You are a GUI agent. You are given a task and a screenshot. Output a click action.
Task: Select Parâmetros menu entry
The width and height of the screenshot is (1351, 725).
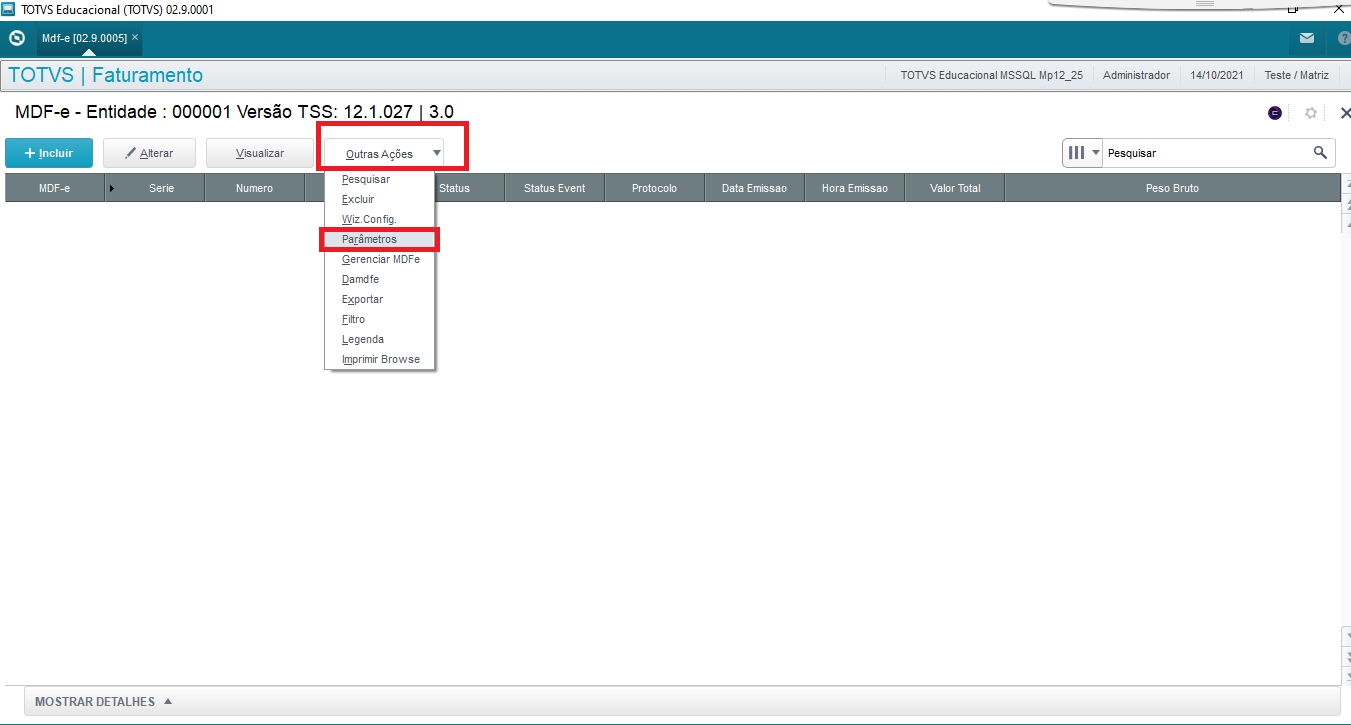379,240
